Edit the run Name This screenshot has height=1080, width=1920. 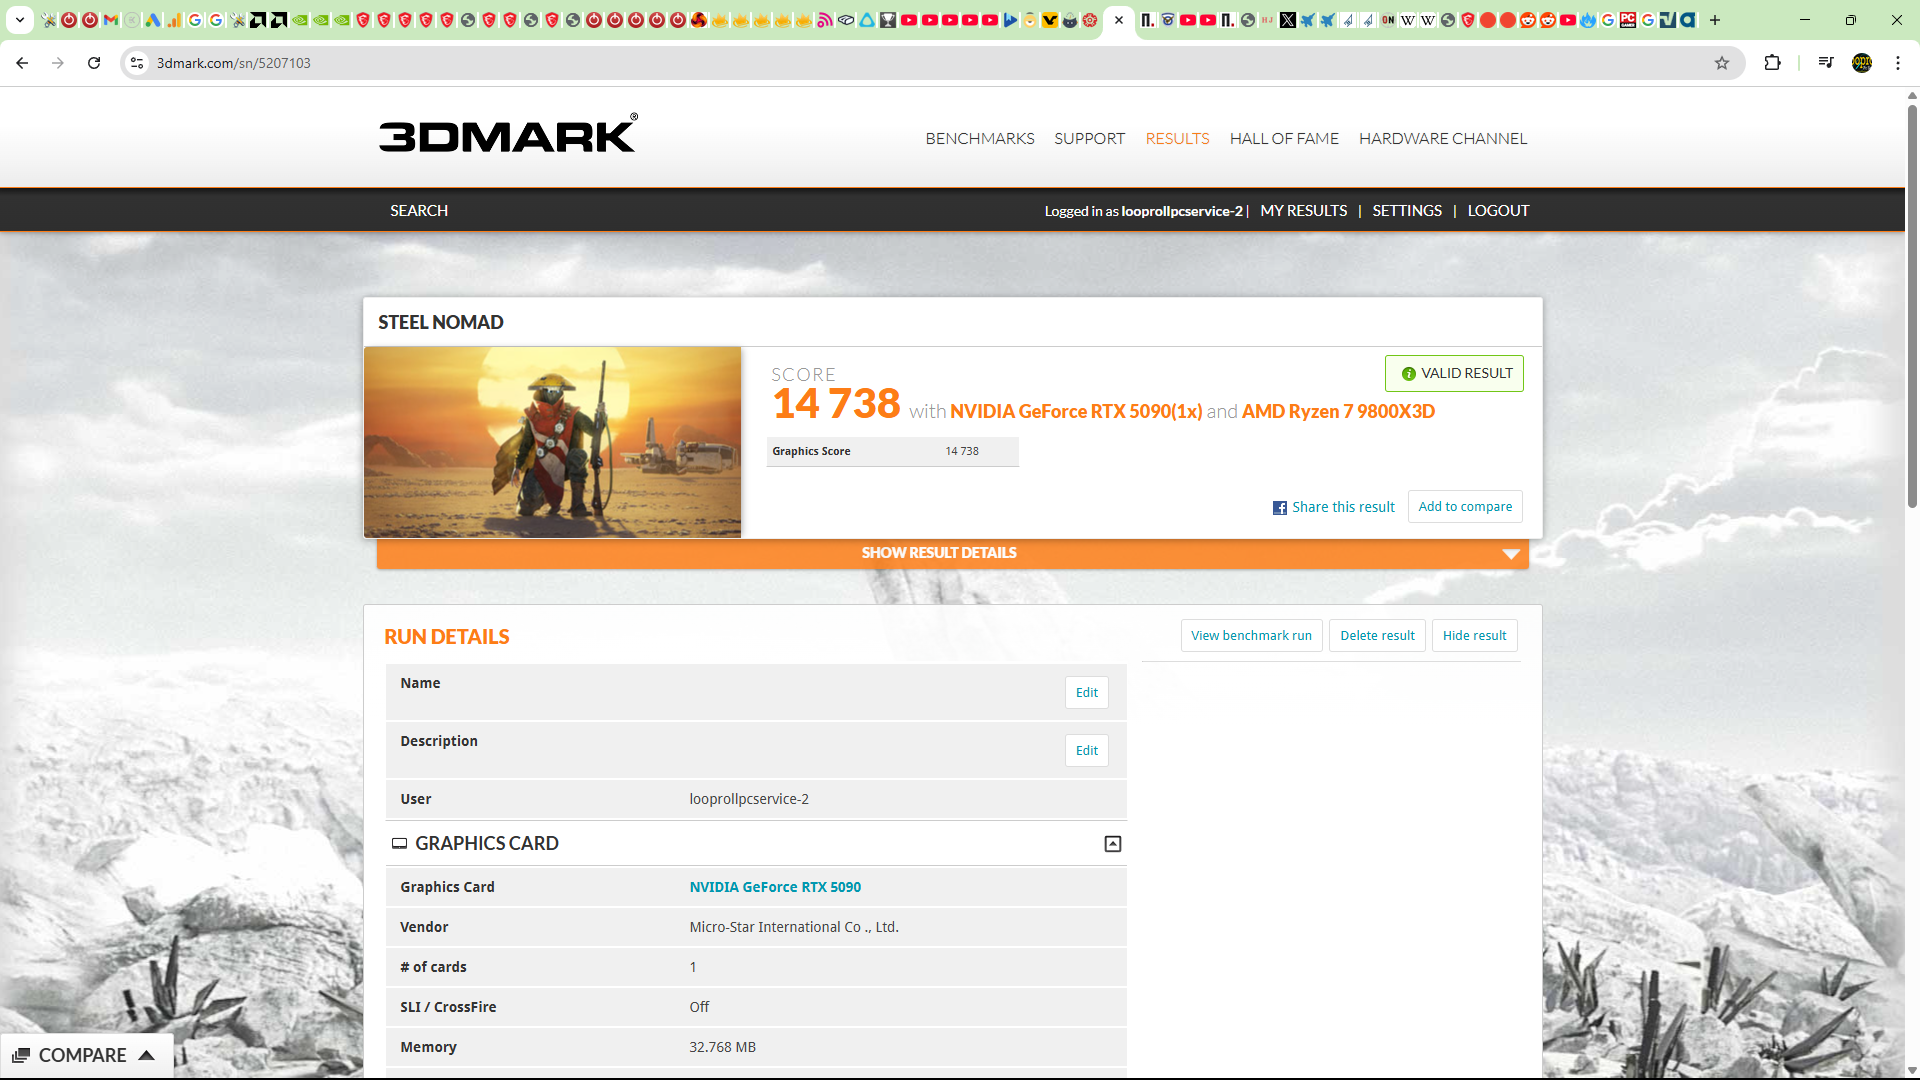1085,693
